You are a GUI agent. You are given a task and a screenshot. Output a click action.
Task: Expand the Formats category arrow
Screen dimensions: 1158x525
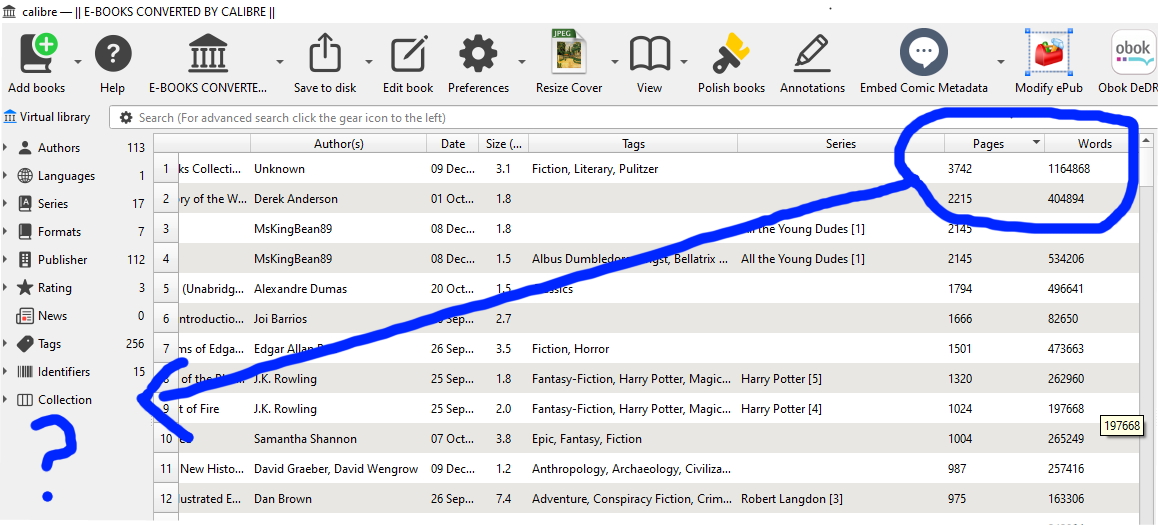(x=5, y=231)
